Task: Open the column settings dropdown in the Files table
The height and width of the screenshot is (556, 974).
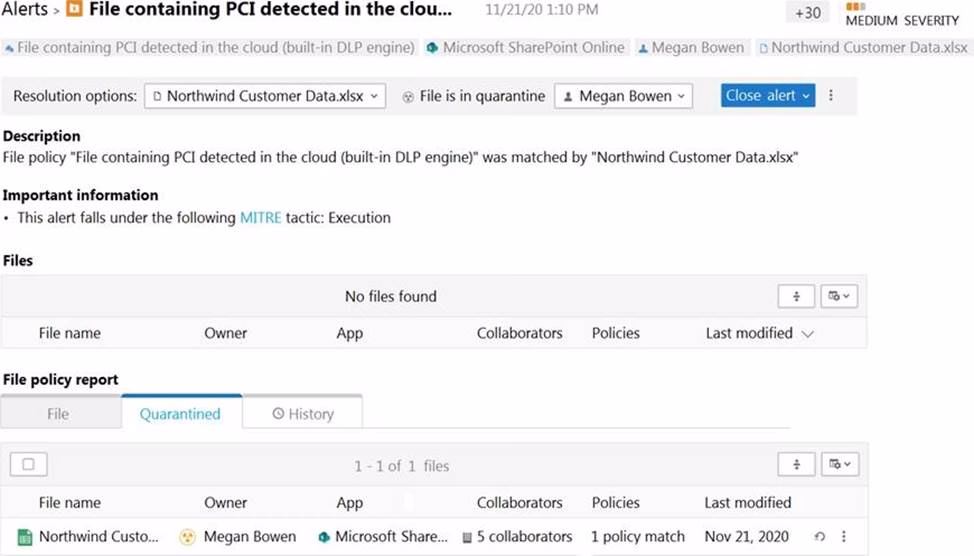Action: pyautogui.click(x=838, y=296)
